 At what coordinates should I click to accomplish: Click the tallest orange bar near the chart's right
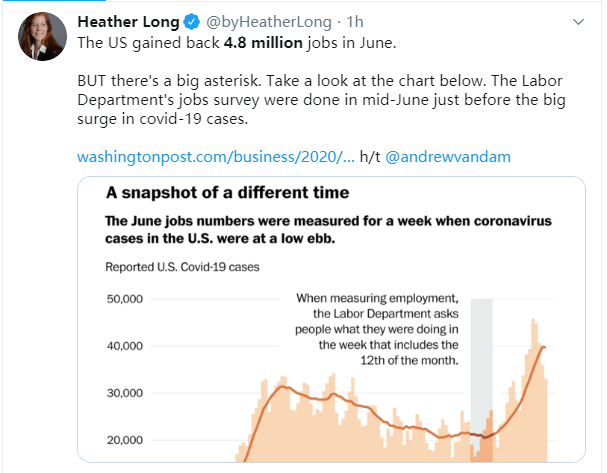pos(533,390)
